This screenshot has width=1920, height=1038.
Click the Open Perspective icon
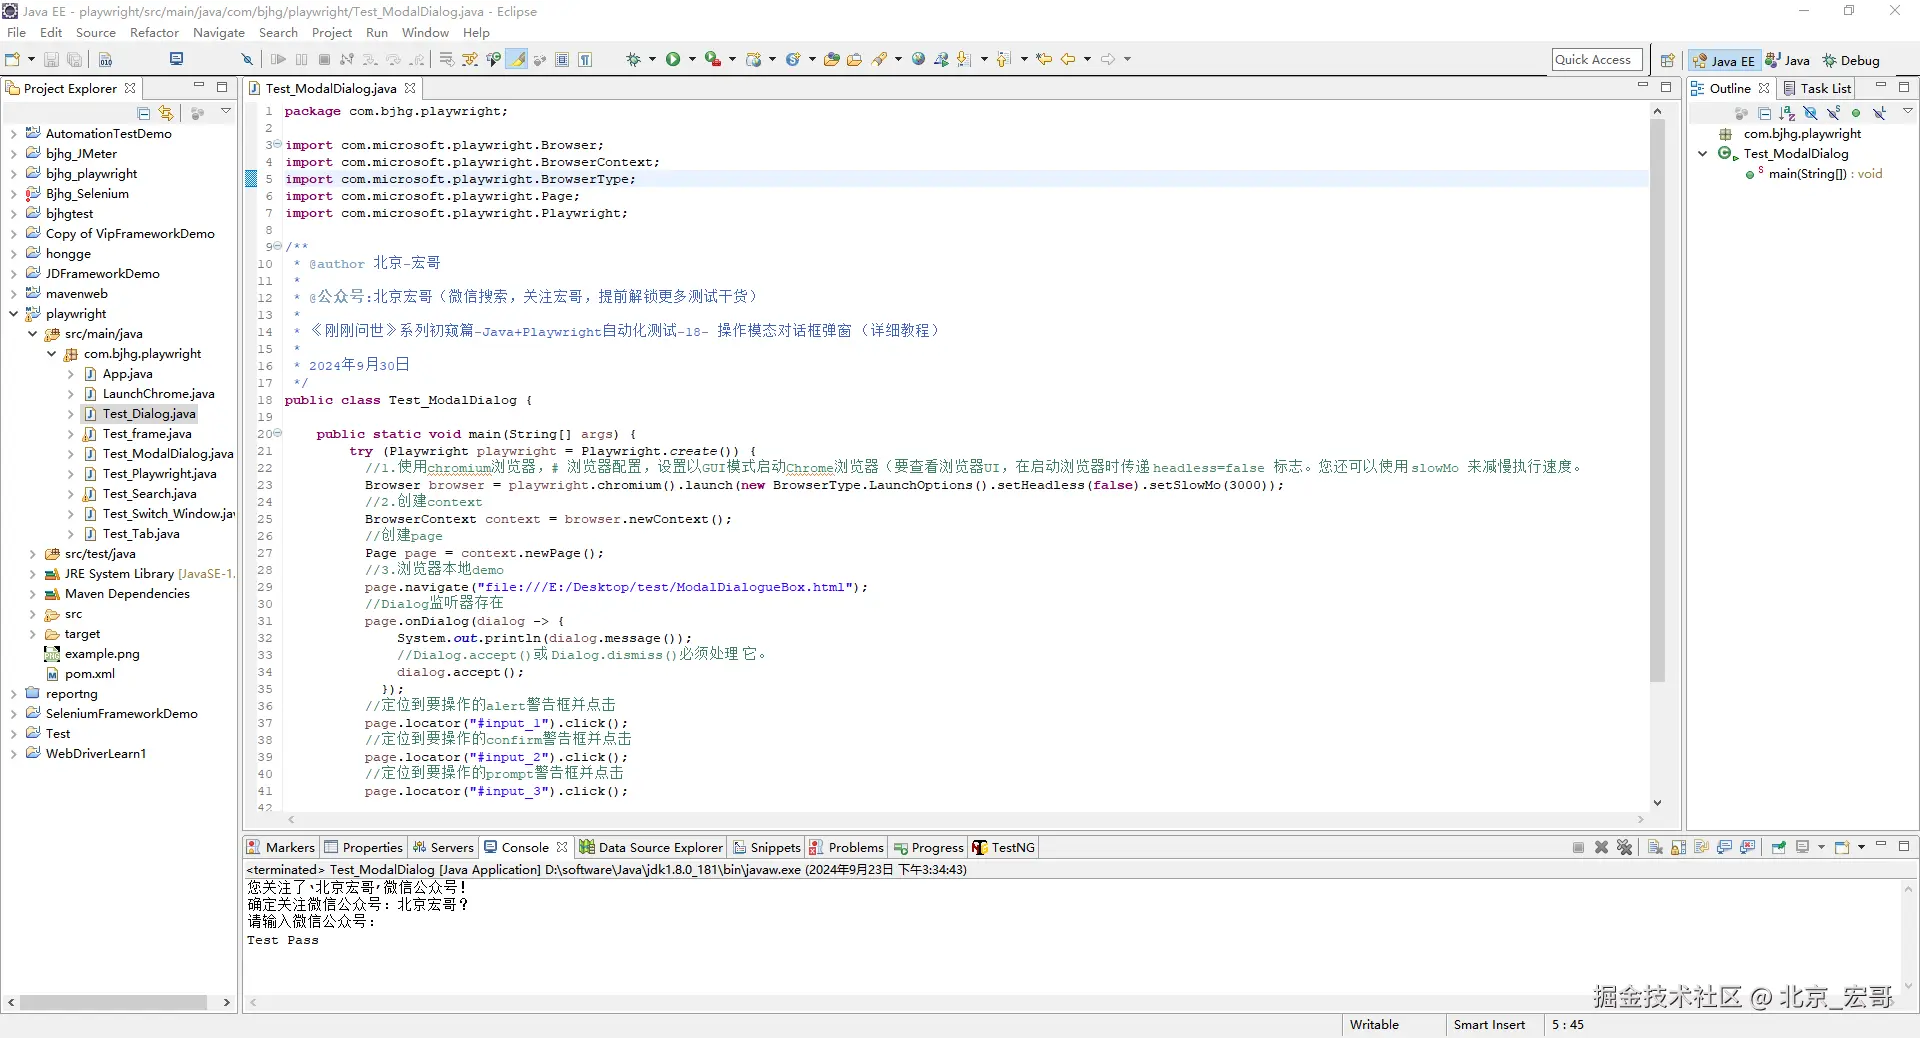(1667, 60)
